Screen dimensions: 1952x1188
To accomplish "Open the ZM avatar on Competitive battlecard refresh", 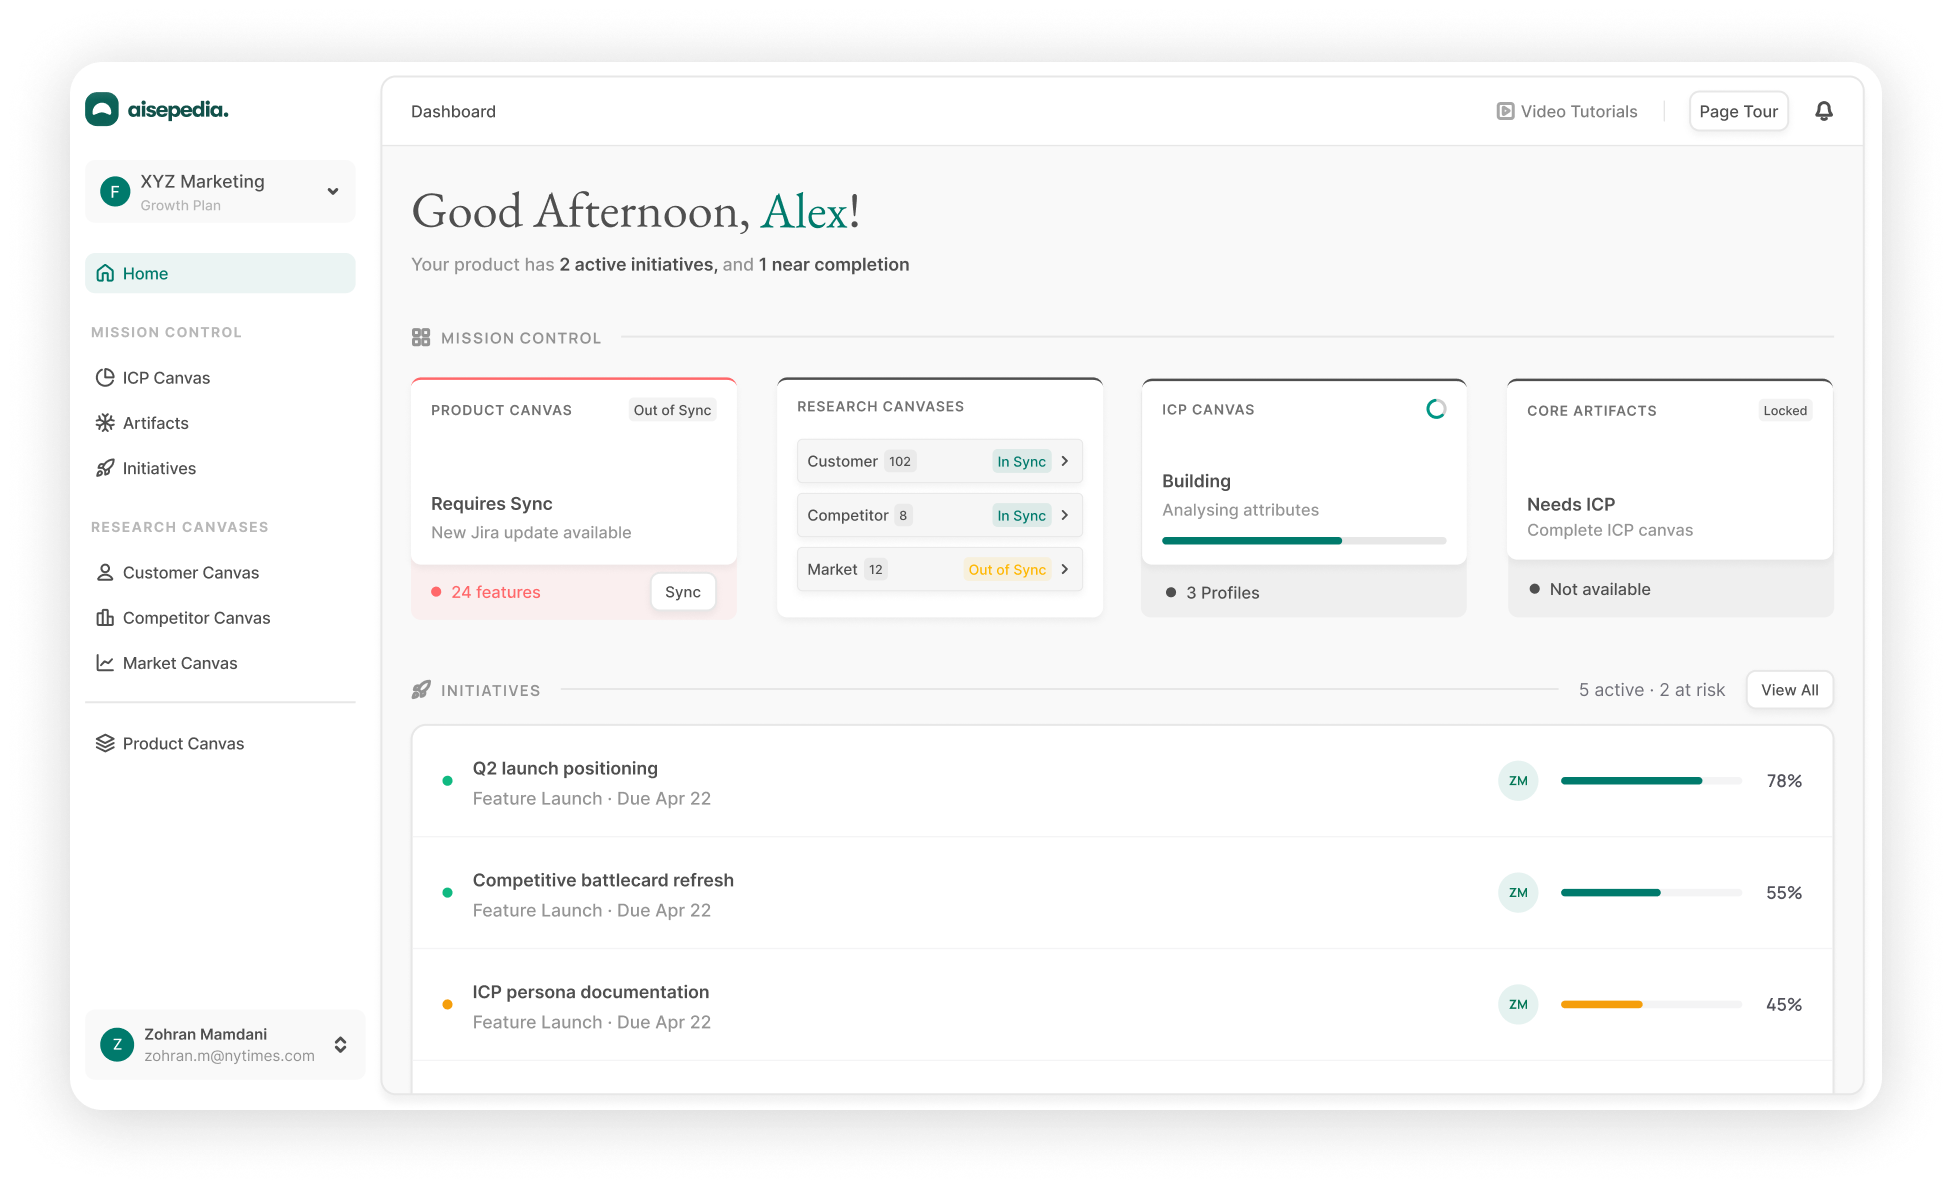I will click(x=1518, y=893).
